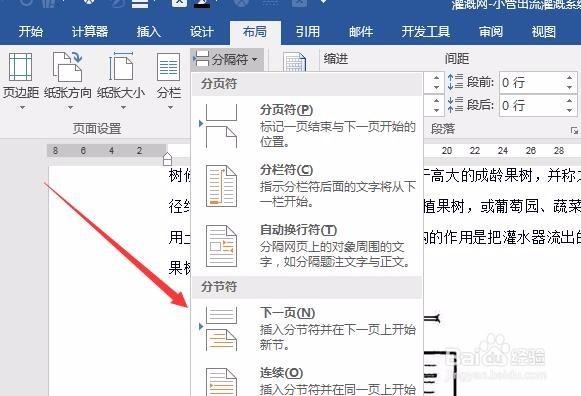581x396 pixels.
Task: Increase right indent with lower stepper up arrow
Action: point(436,100)
